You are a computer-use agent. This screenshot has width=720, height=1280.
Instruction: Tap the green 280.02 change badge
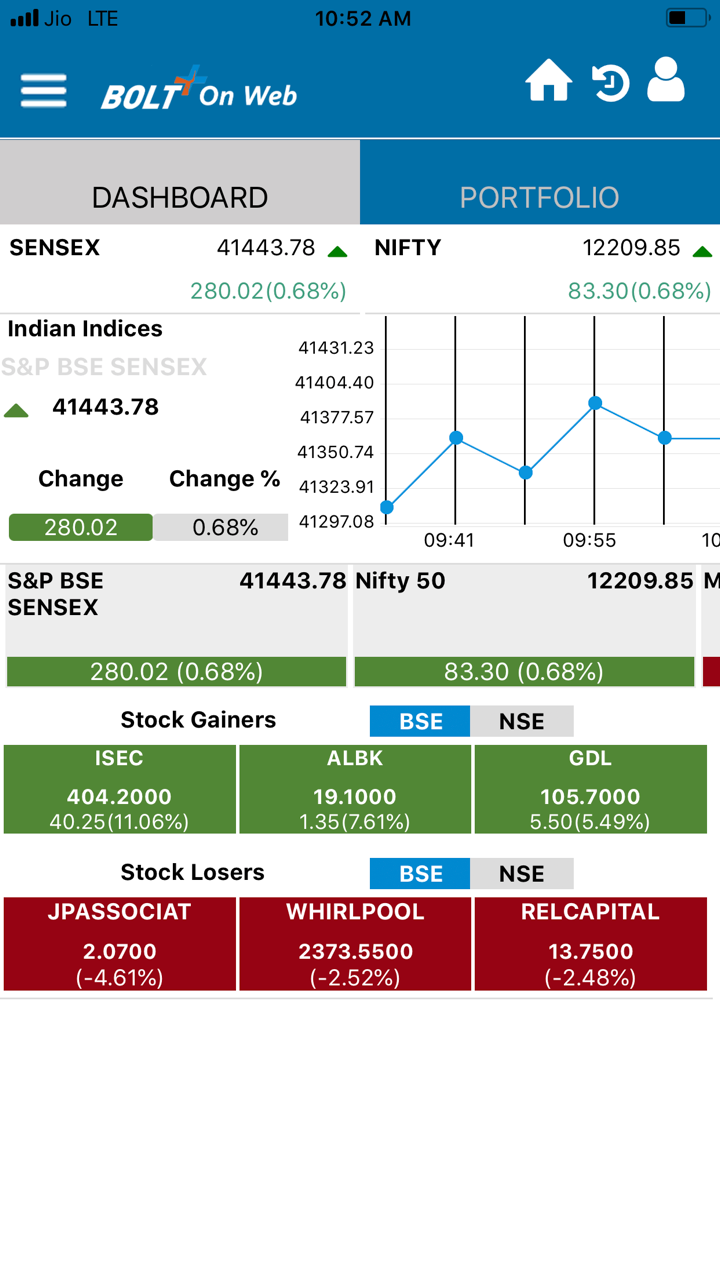(x=81, y=527)
